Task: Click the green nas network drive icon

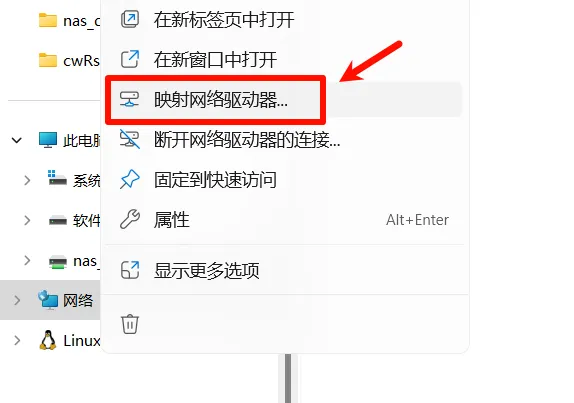Action: point(58,261)
